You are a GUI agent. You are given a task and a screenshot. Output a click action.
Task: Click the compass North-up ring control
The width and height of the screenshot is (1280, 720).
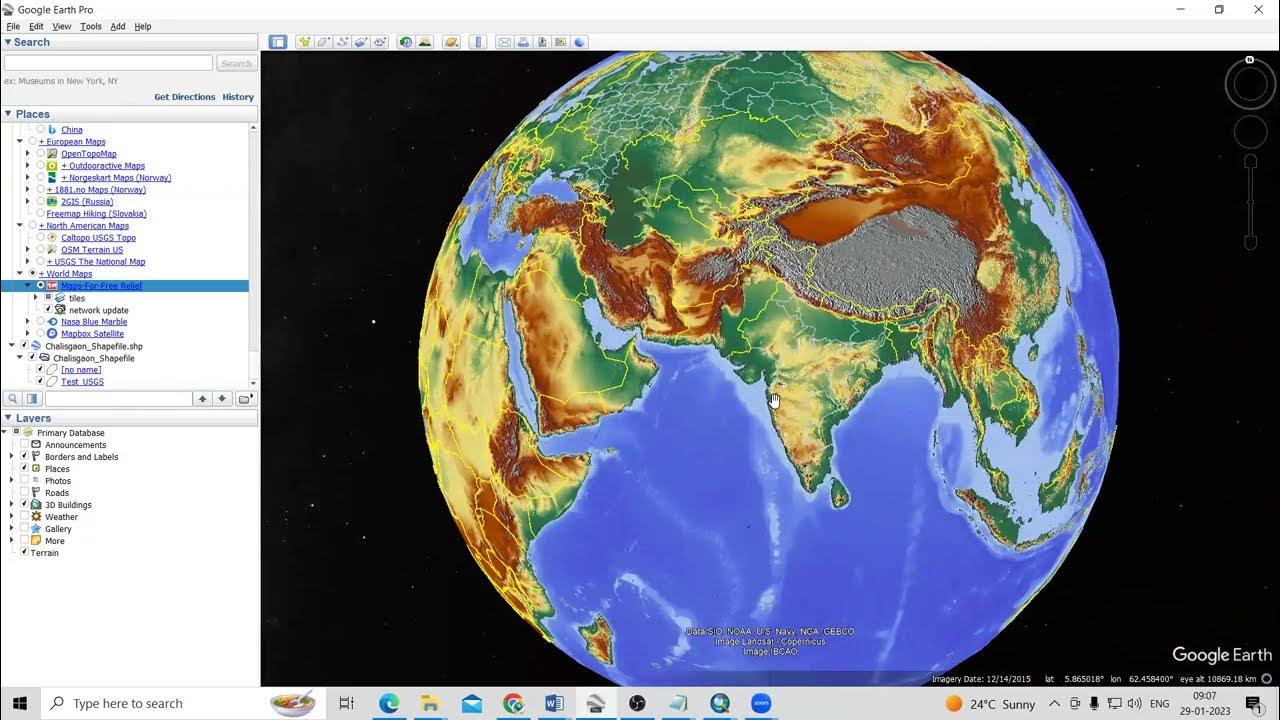point(1250,85)
